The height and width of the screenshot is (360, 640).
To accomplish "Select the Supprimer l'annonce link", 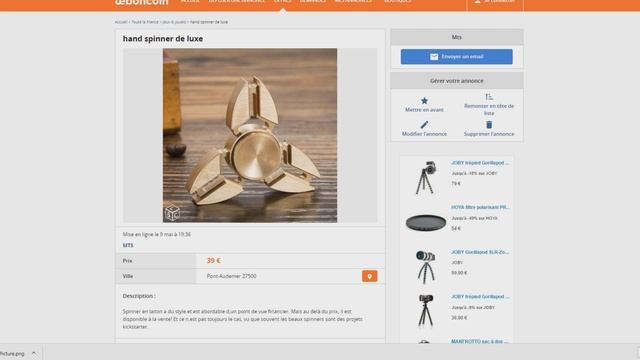I will tap(489, 134).
